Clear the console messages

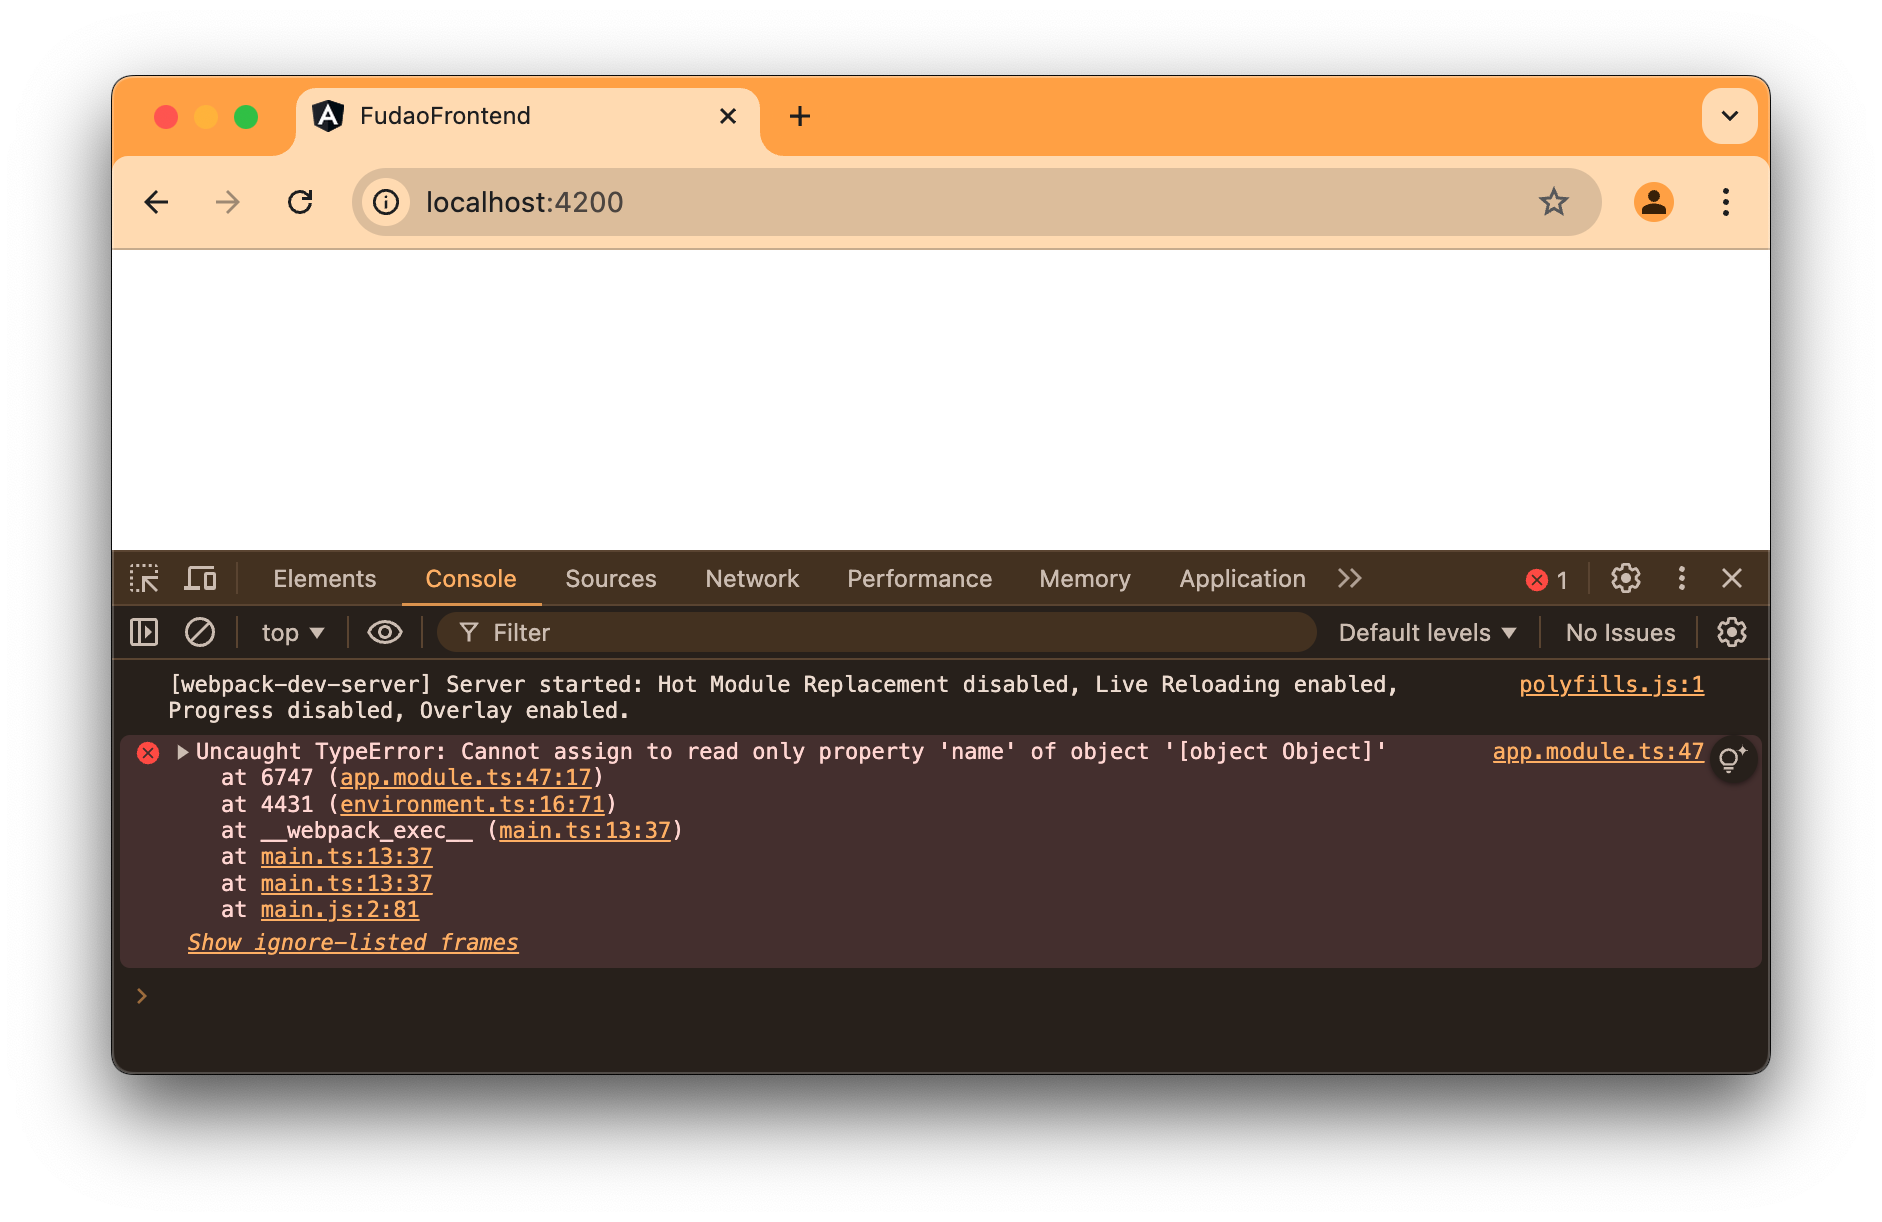point(200,632)
